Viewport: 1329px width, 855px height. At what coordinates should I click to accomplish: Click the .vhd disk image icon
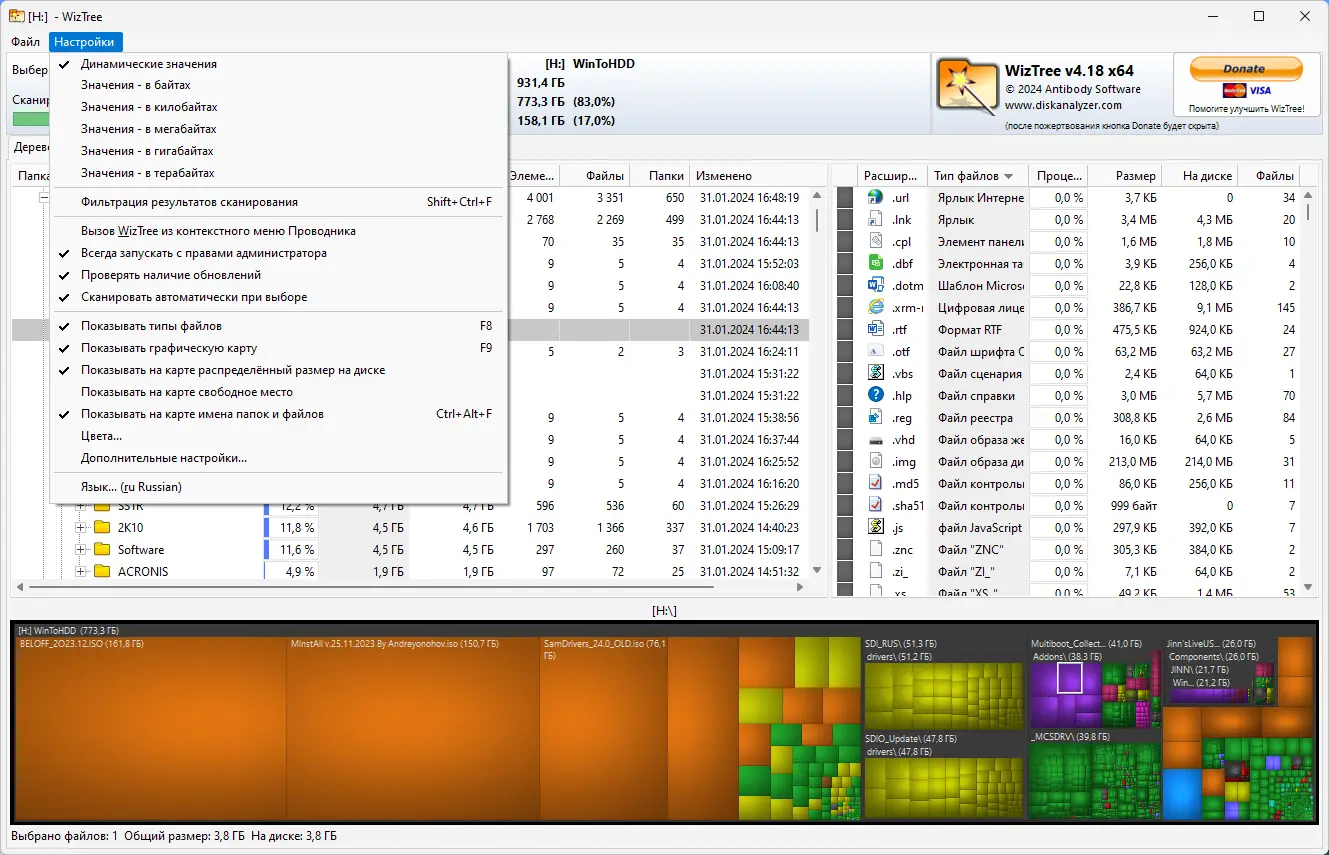(875, 440)
